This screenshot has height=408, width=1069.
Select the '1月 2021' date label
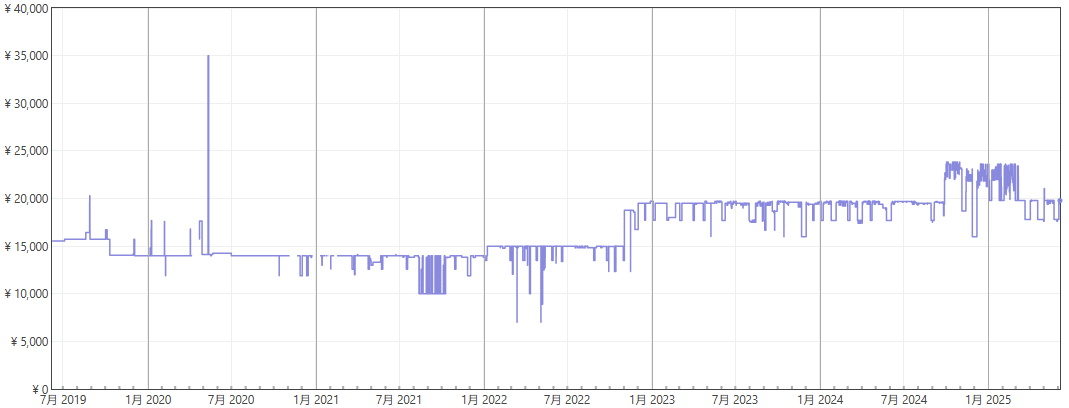pyautogui.click(x=316, y=400)
